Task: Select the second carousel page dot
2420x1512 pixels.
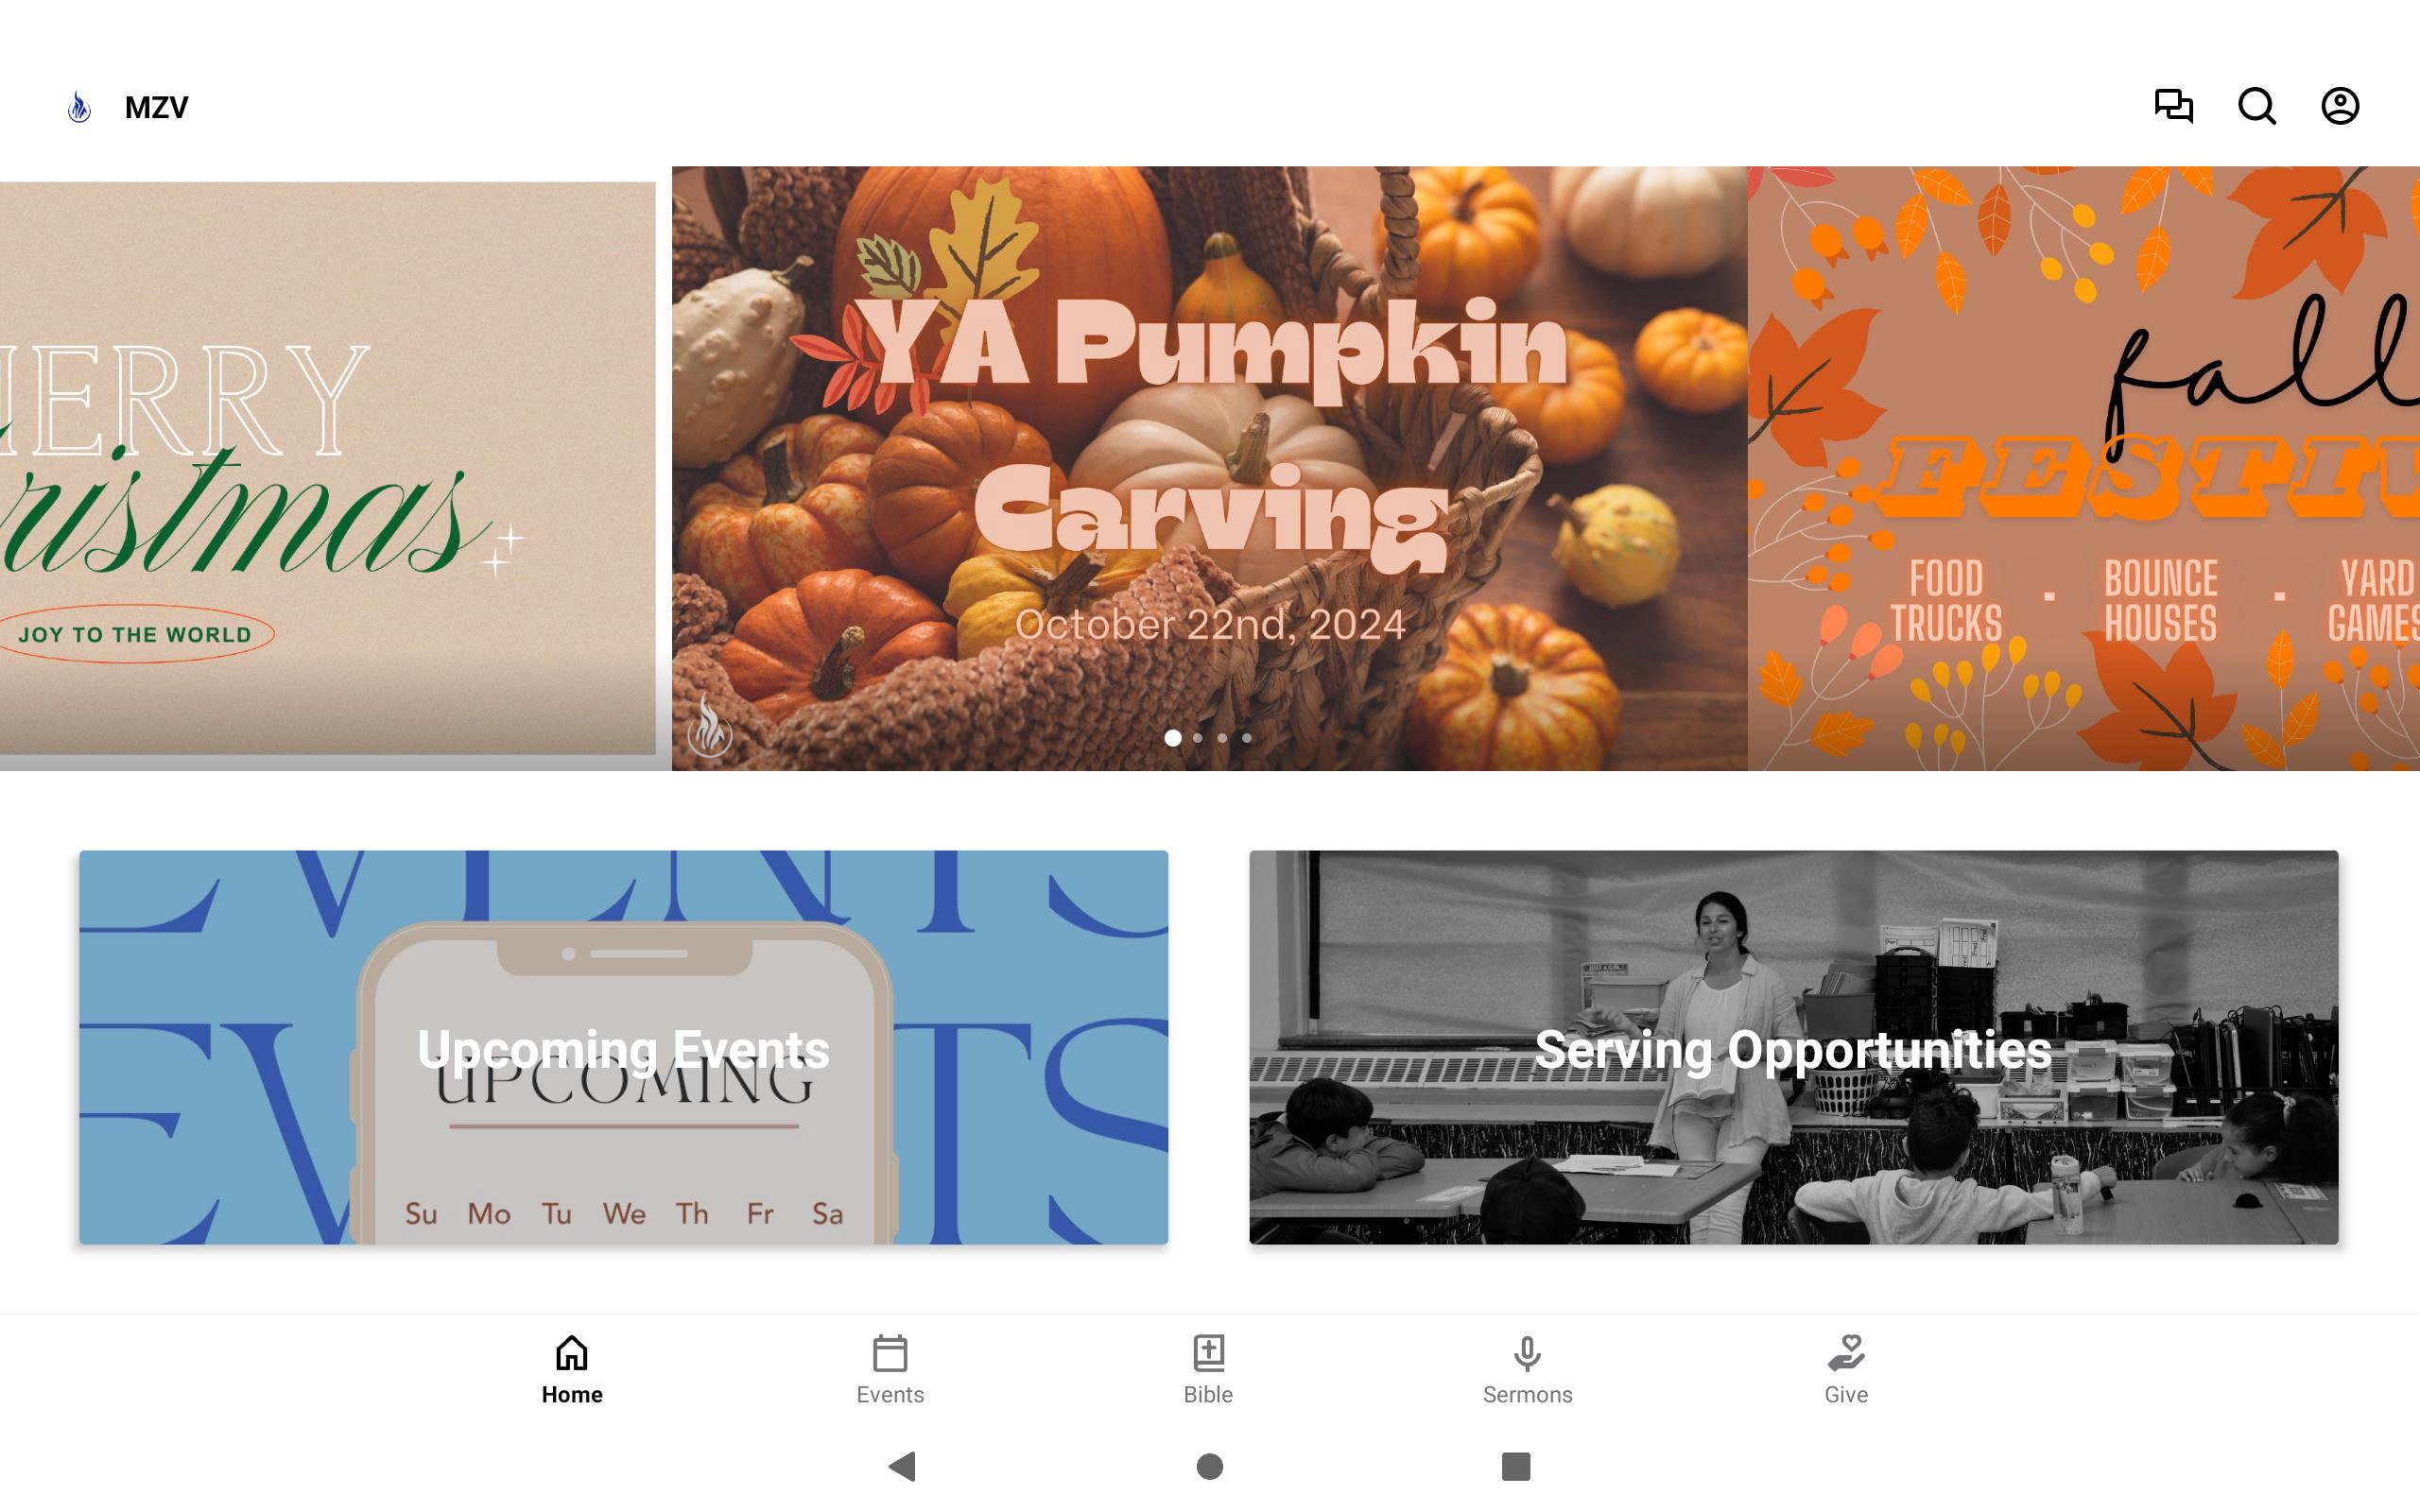Action: [1198, 738]
